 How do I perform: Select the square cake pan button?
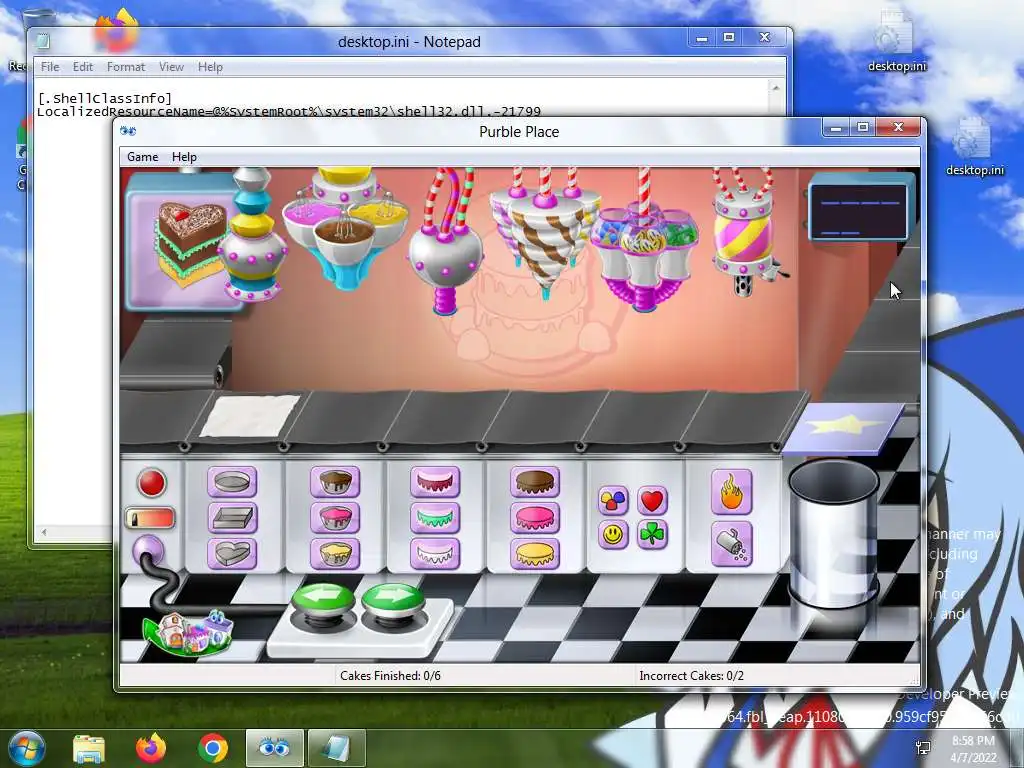point(232,518)
